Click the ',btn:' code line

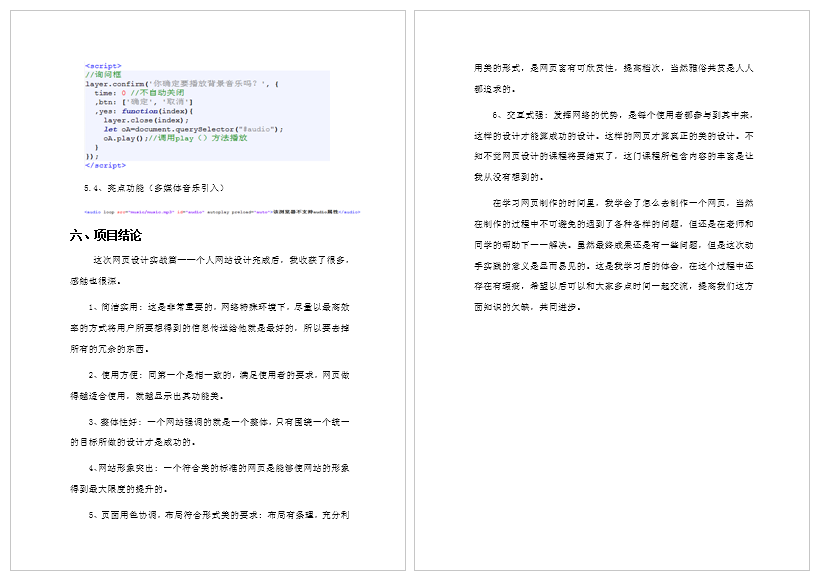[144, 102]
